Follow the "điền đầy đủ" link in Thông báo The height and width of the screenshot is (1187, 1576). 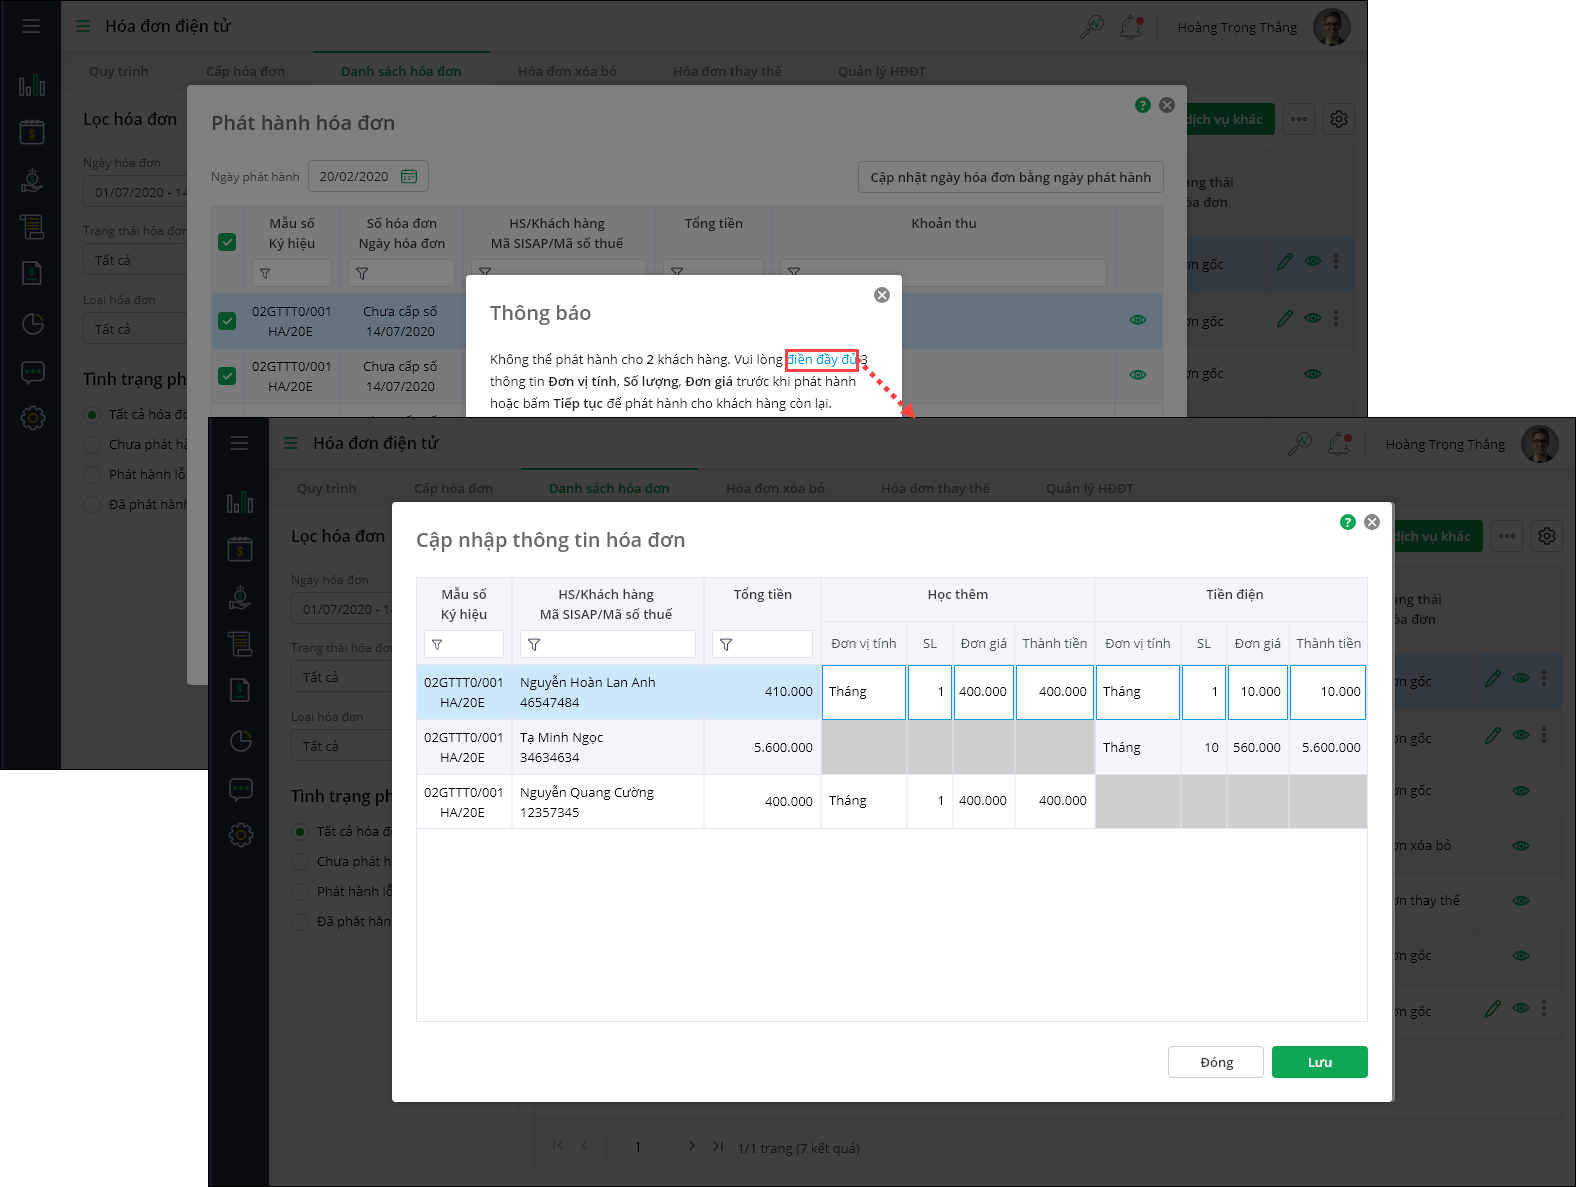[822, 359]
